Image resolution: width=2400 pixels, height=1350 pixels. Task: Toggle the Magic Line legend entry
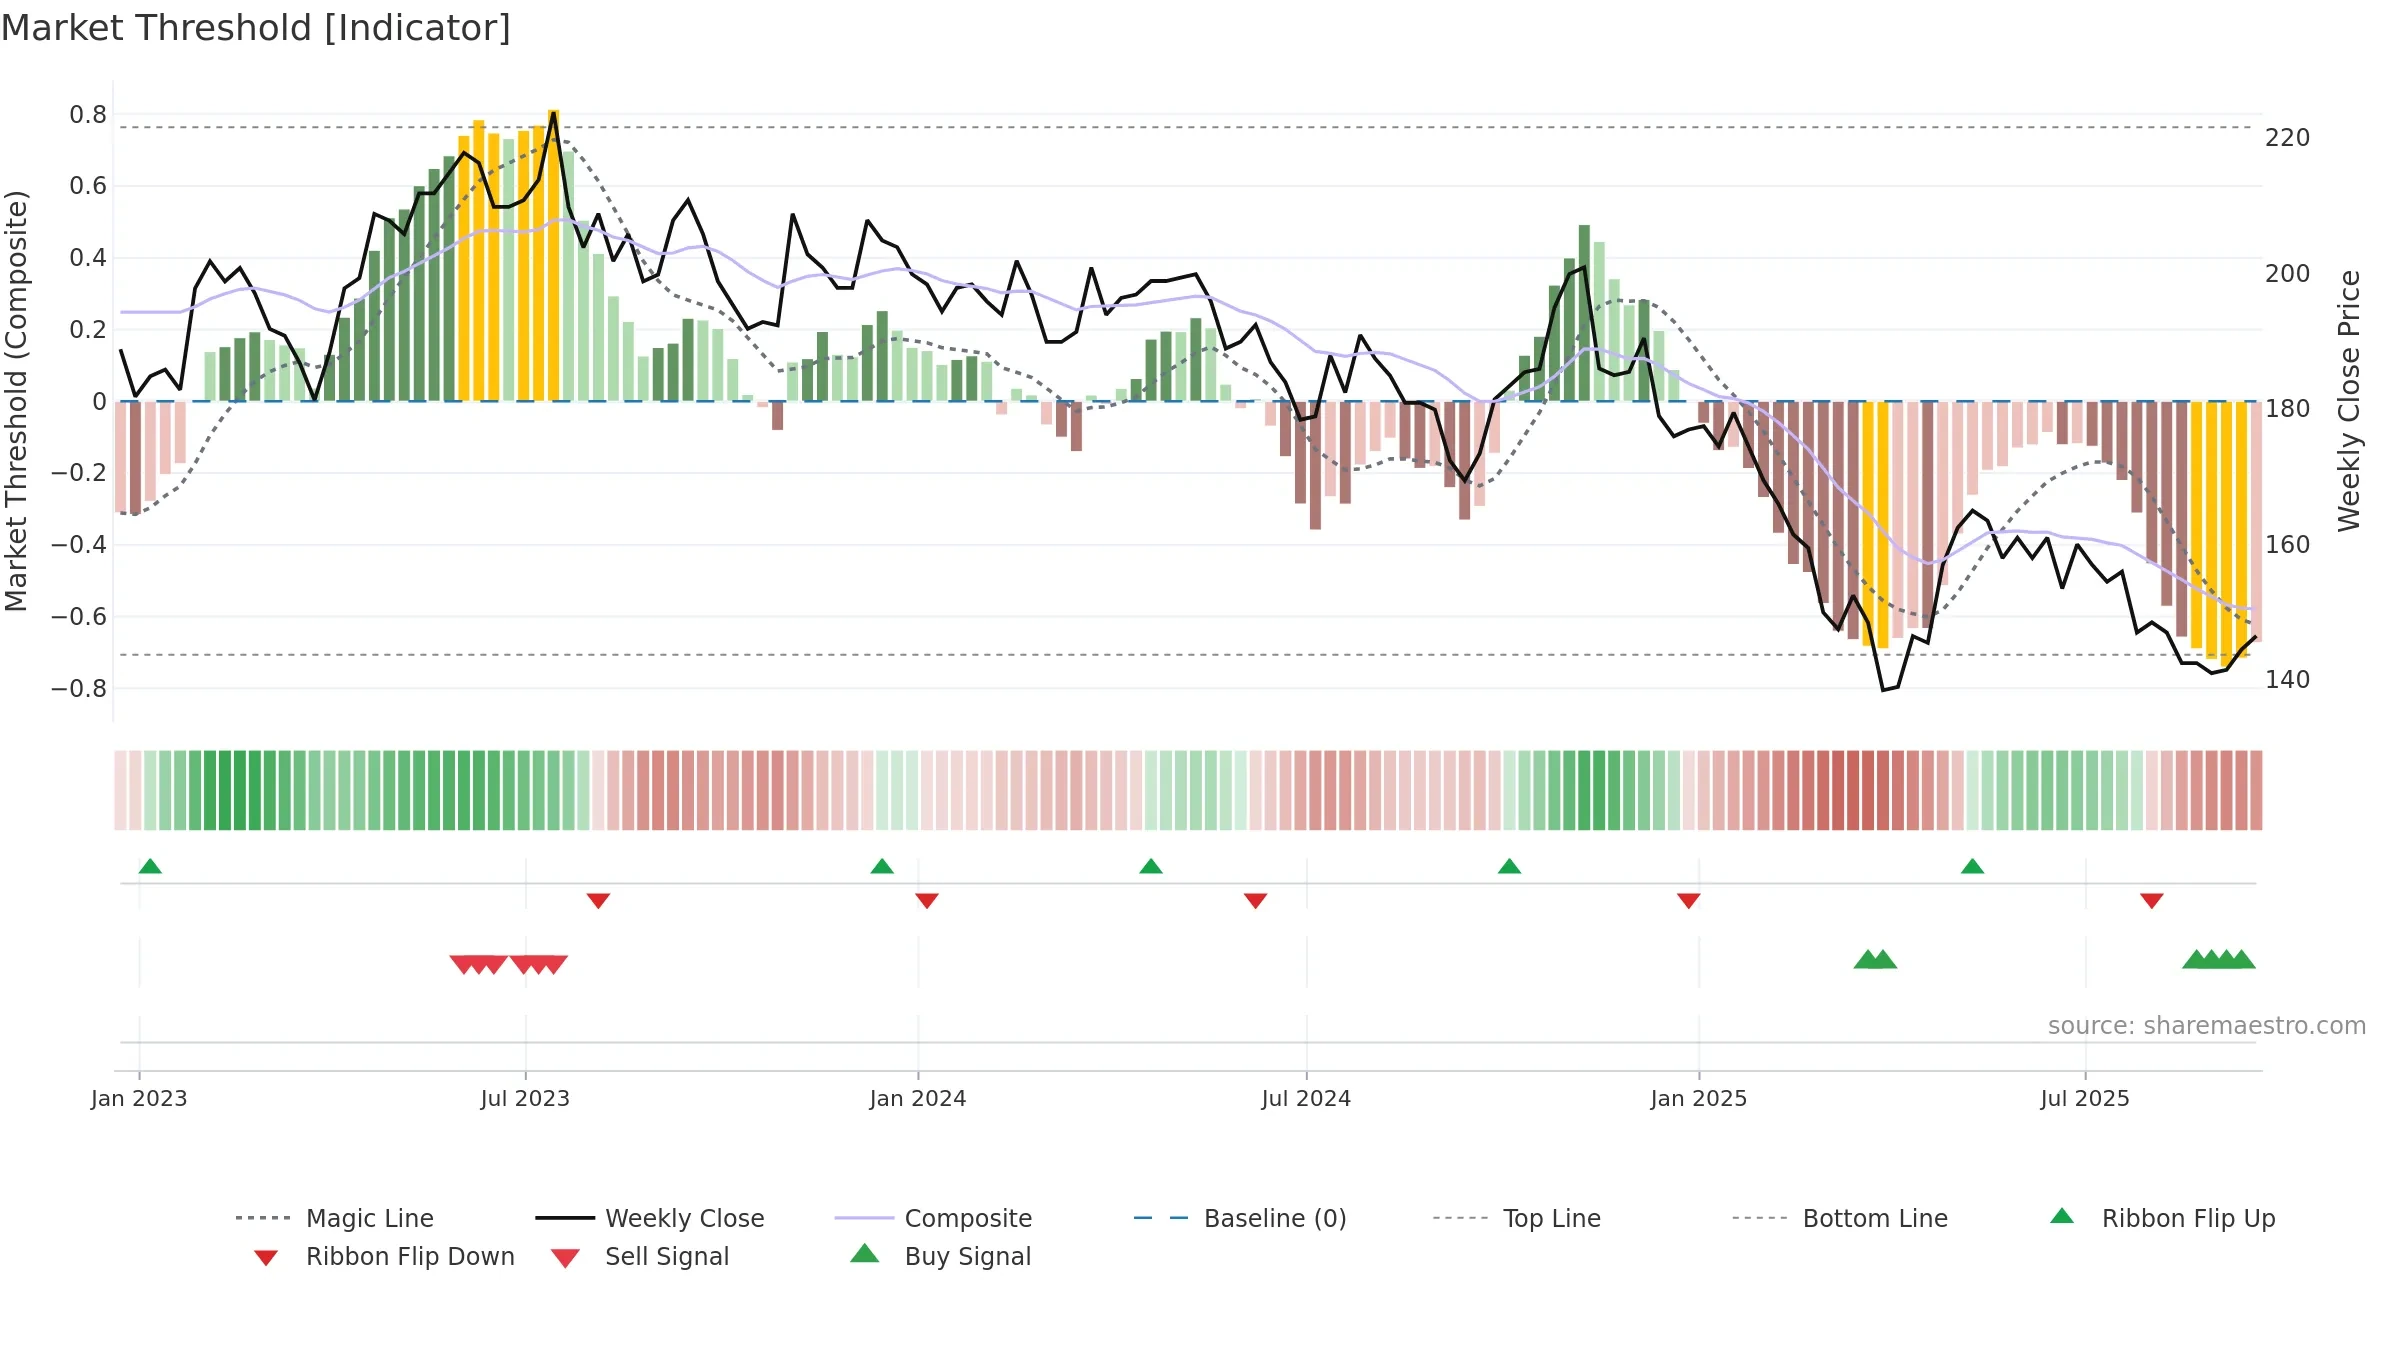335,1218
